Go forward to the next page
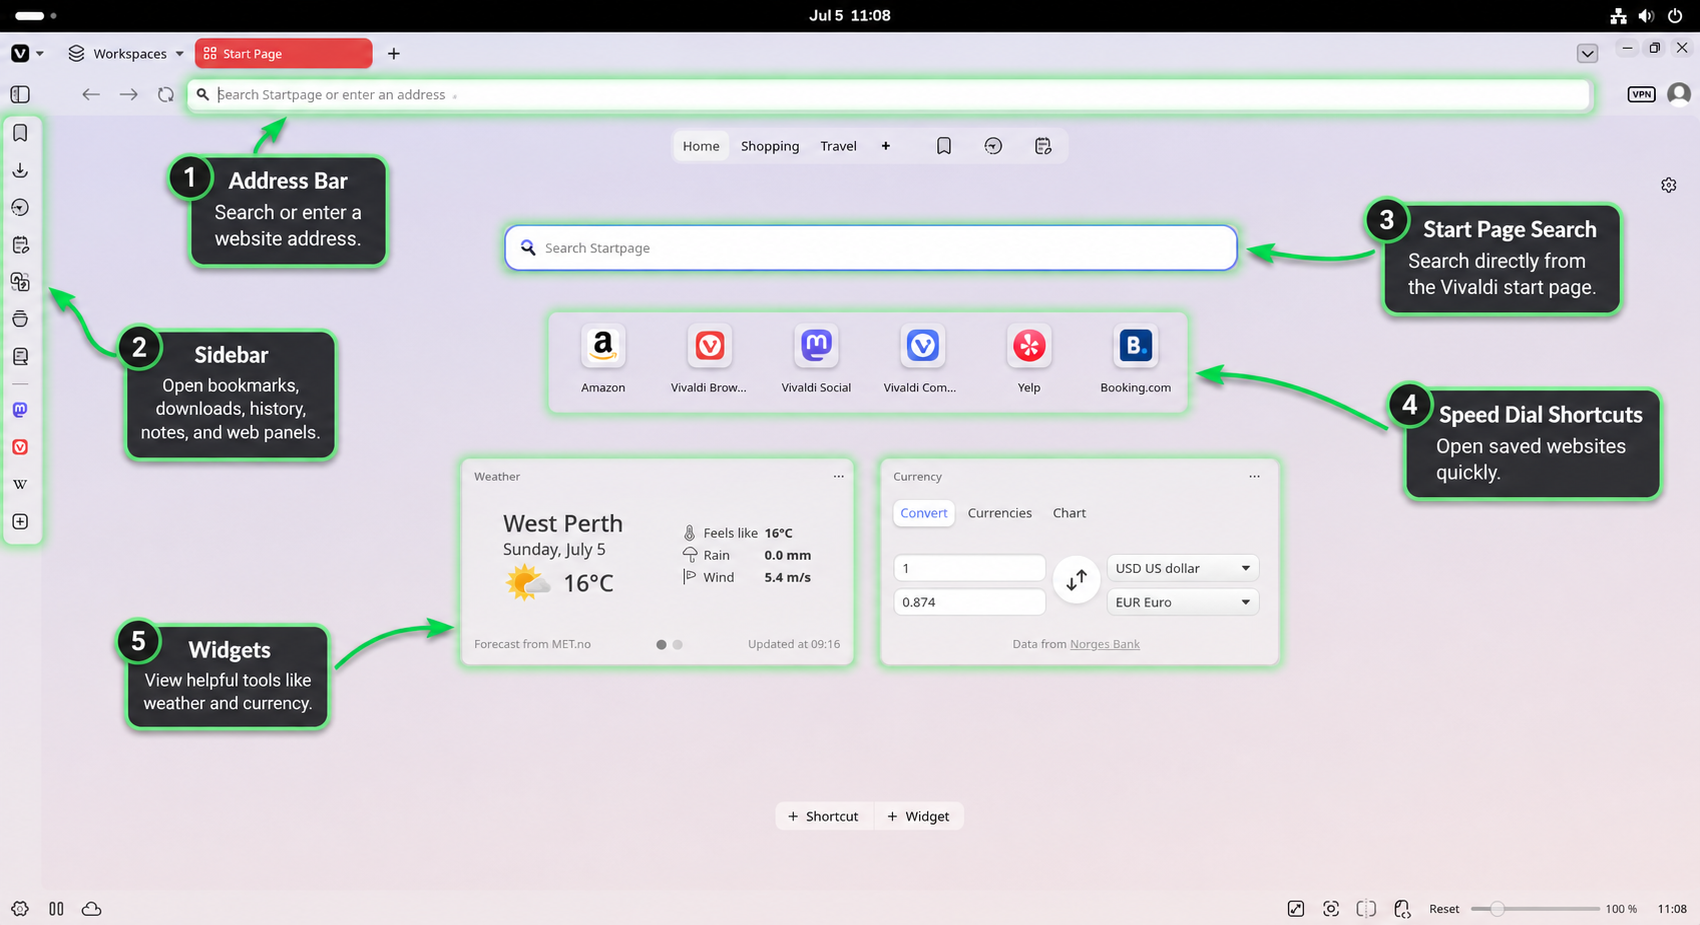Viewport: 1700px width, 925px height. click(129, 94)
